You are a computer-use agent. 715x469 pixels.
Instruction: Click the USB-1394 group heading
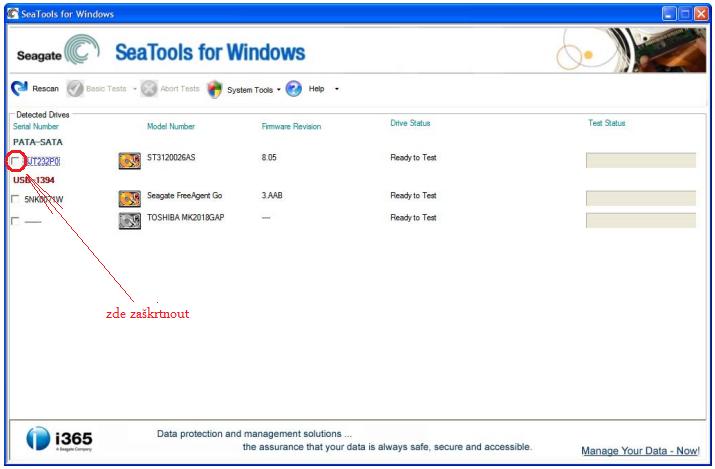(34, 180)
